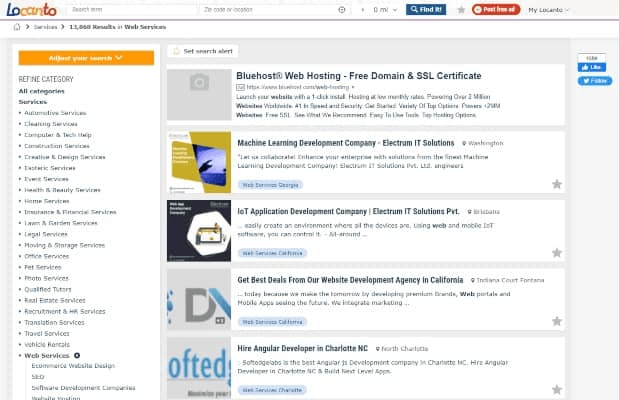
Task: Expand the Adjust your search panel
Action: coord(86,58)
